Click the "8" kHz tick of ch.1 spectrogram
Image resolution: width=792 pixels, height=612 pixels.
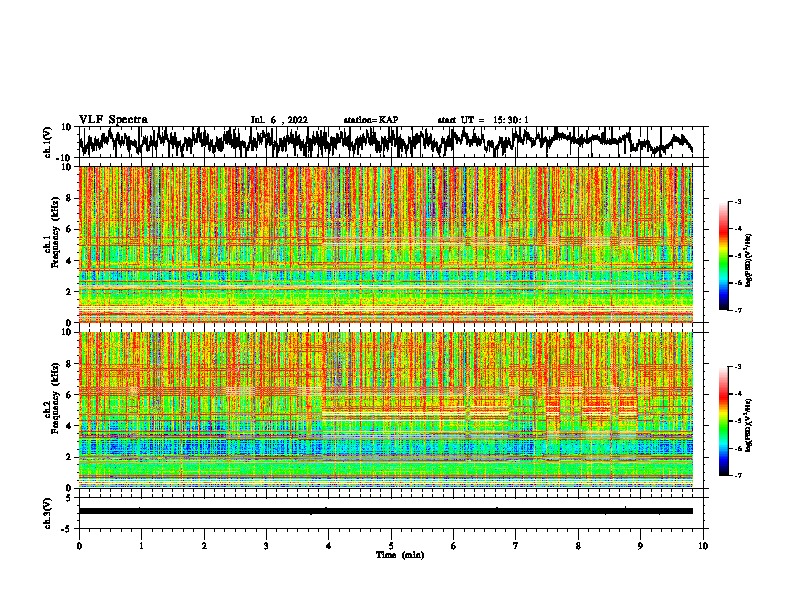(x=69, y=198)
